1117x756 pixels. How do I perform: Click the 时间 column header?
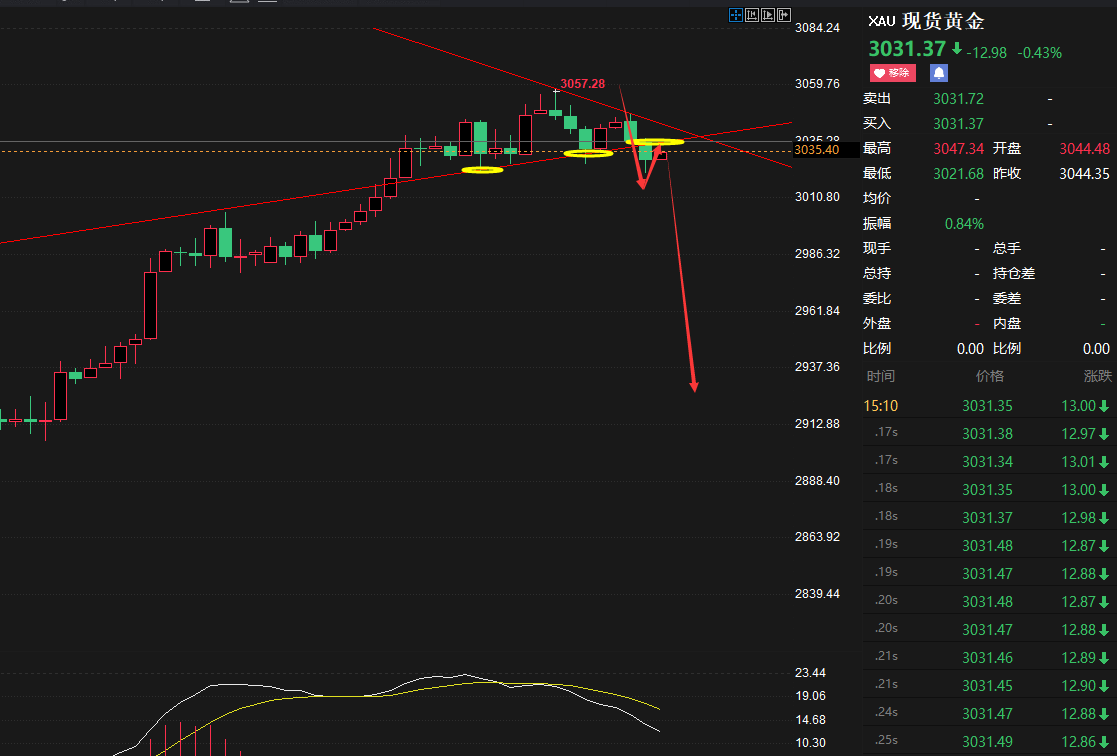[x=881, y=376]
